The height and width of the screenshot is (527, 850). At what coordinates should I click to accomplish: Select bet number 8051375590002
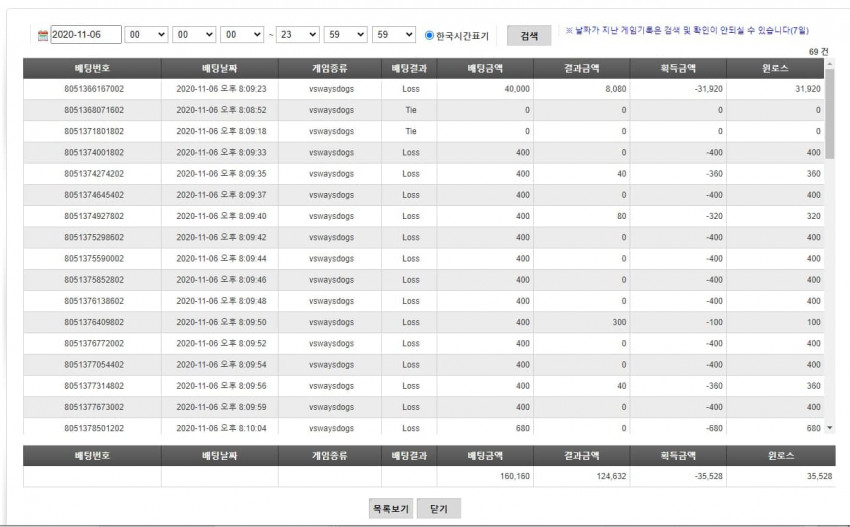94,259
